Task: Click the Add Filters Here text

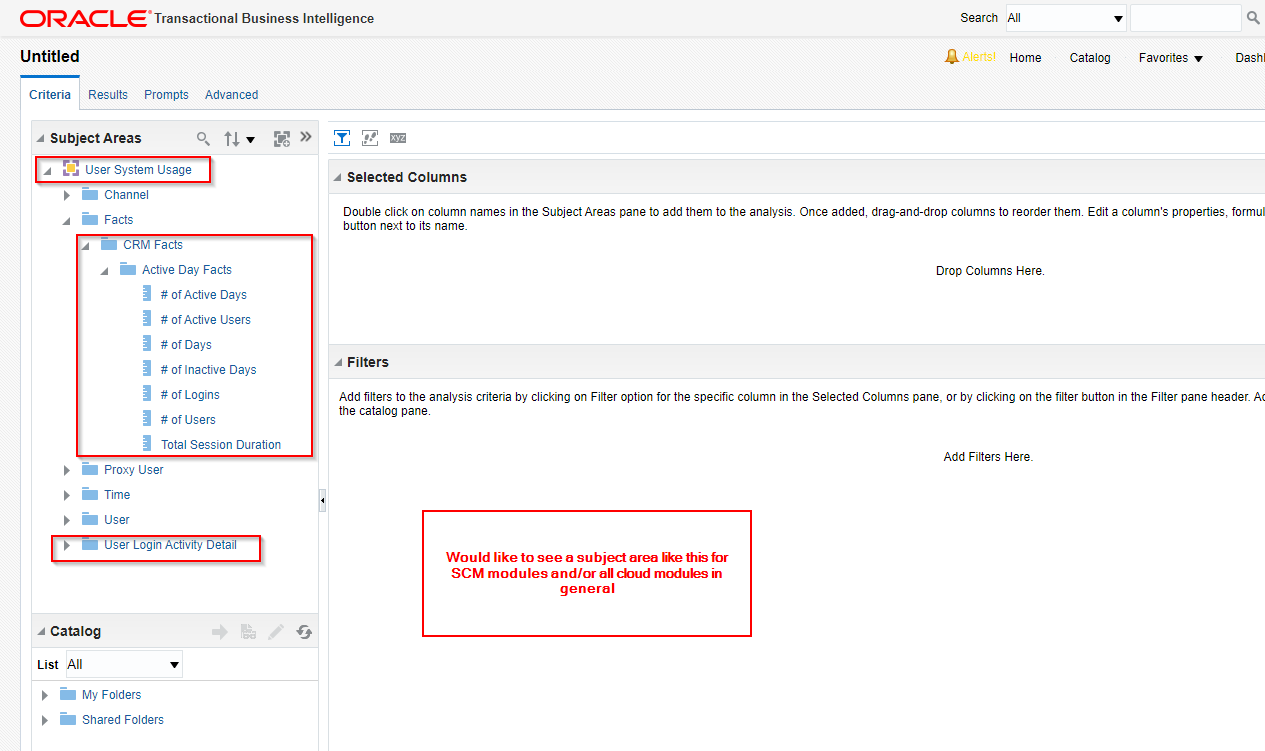Action: tap(988, 457)
